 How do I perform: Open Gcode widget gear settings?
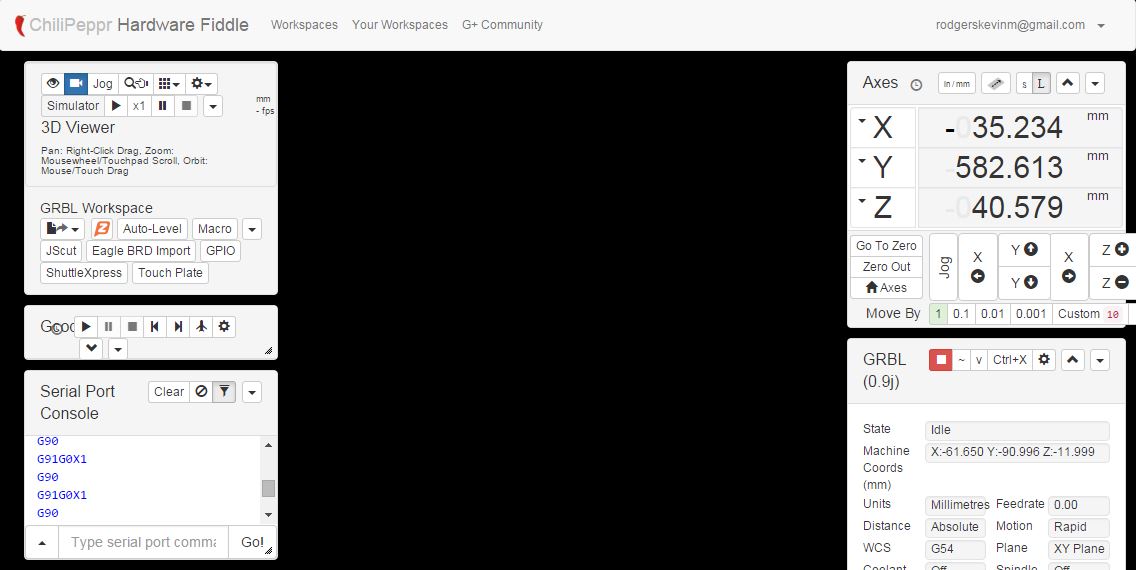[224, 327]
